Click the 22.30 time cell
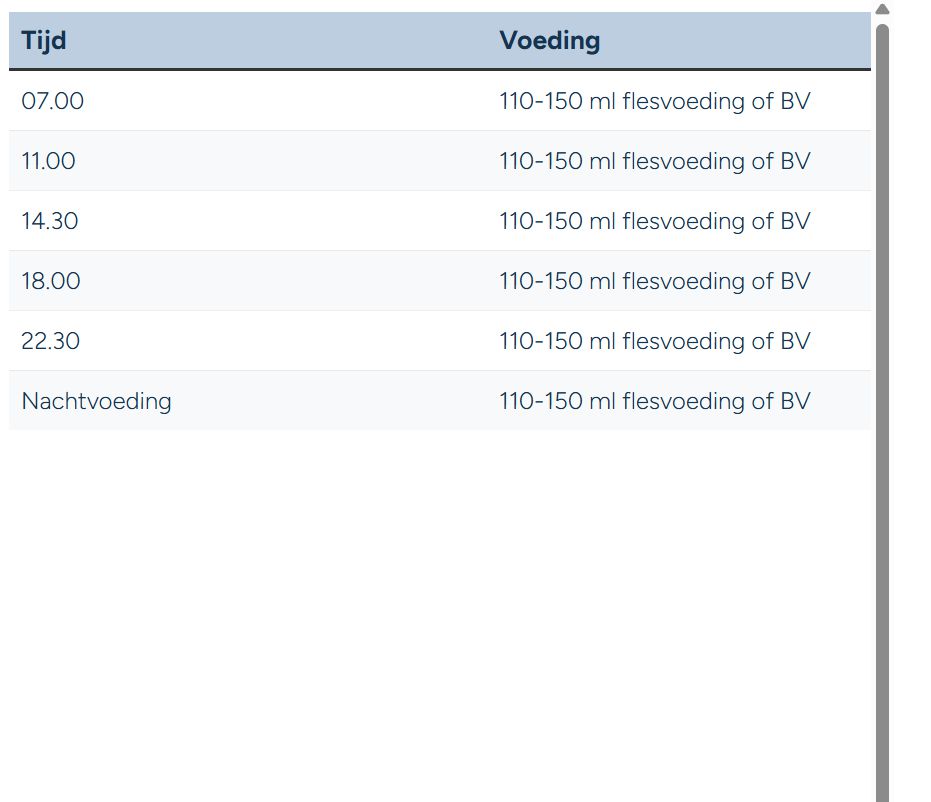Viewport: 931px width, 802px height. (50, 341)
